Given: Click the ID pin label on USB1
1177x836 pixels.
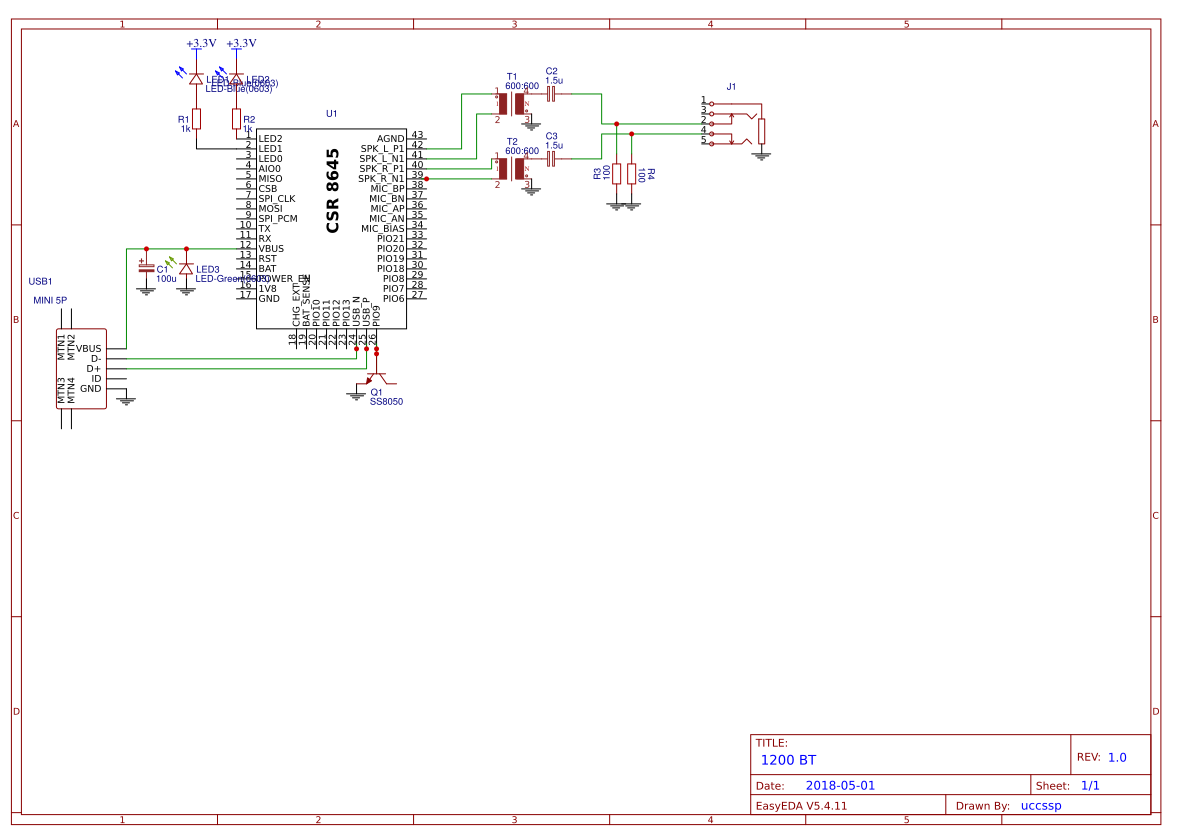Looking at the screenshot, I should point(96,379).
